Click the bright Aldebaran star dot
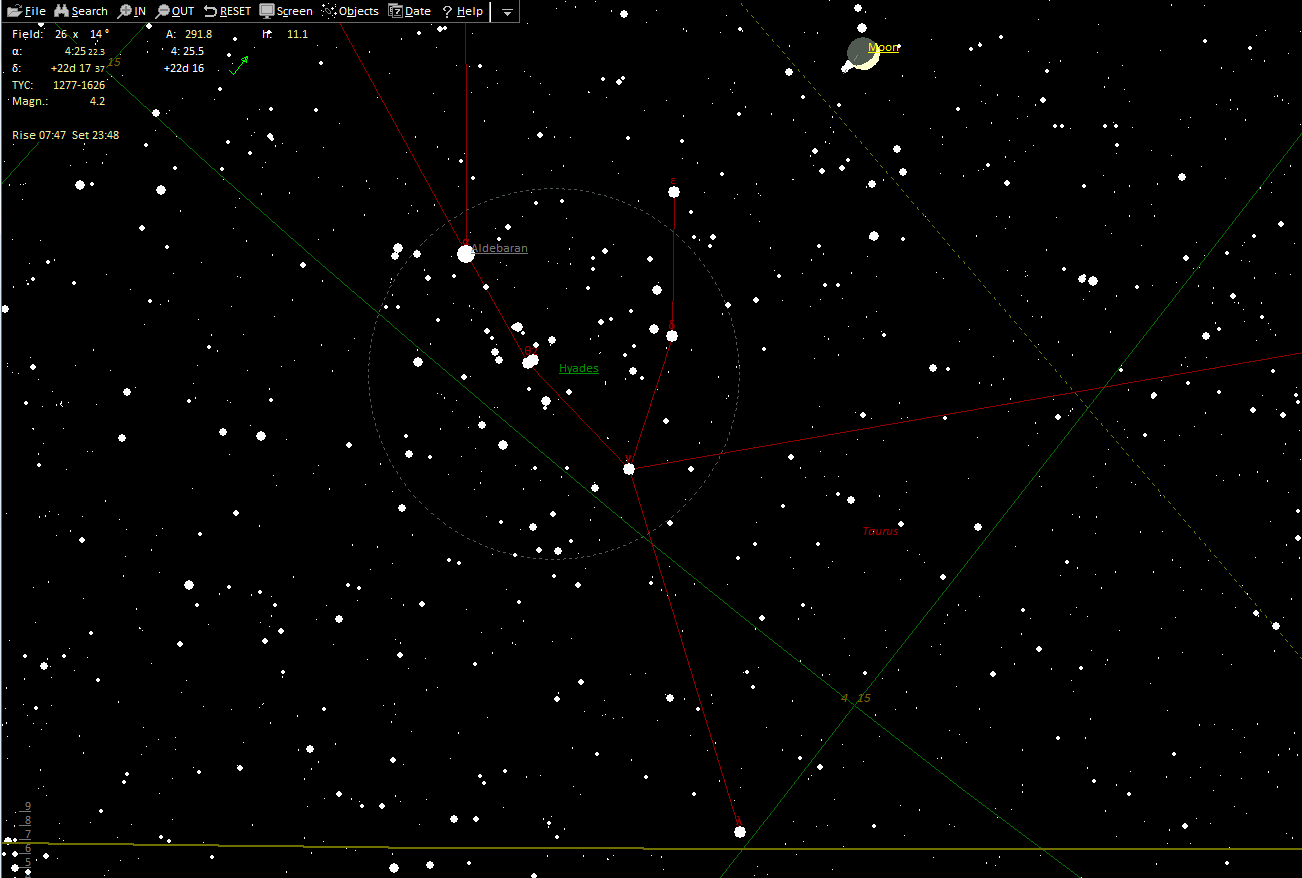Screen dimensions: 1302x878 coord(466,254)
